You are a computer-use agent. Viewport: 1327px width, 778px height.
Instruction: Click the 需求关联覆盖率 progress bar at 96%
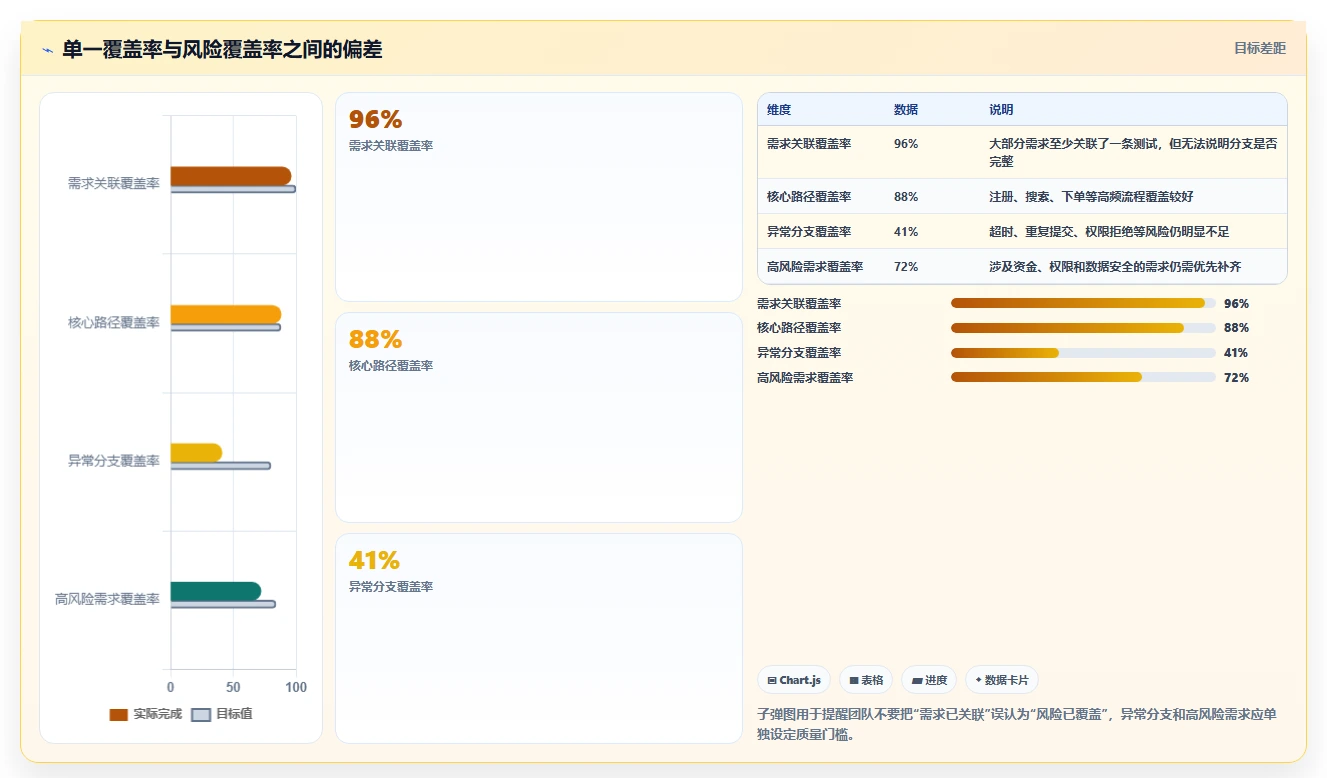[x=1083, y=303]
